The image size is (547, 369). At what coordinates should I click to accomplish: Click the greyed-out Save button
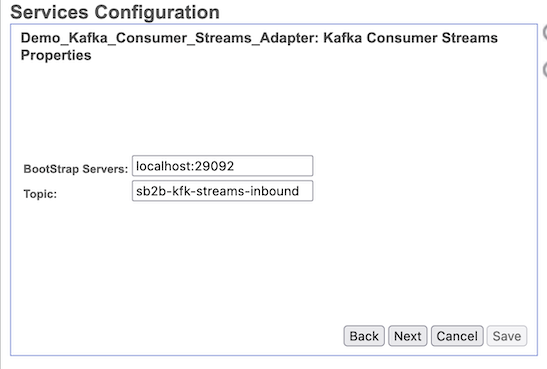point(507,336)
